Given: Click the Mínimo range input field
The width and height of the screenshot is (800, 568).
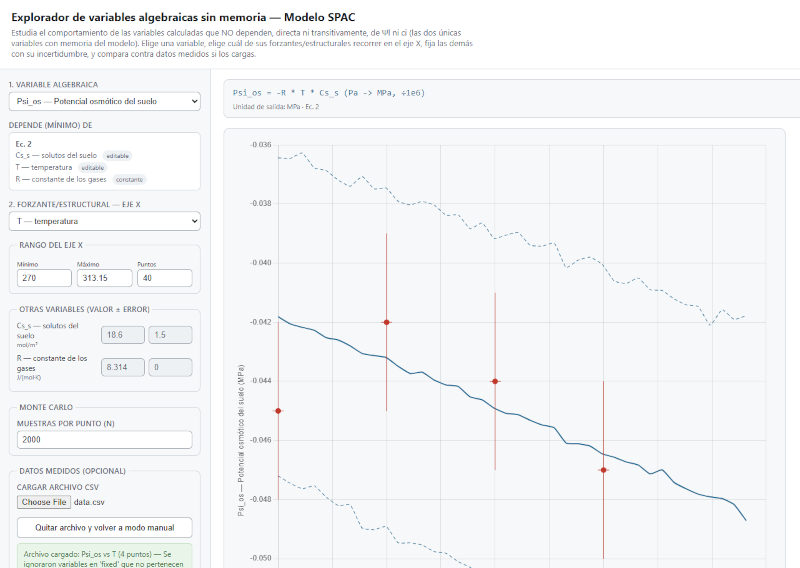Looking at the screenshot, I should click(44, 278).
